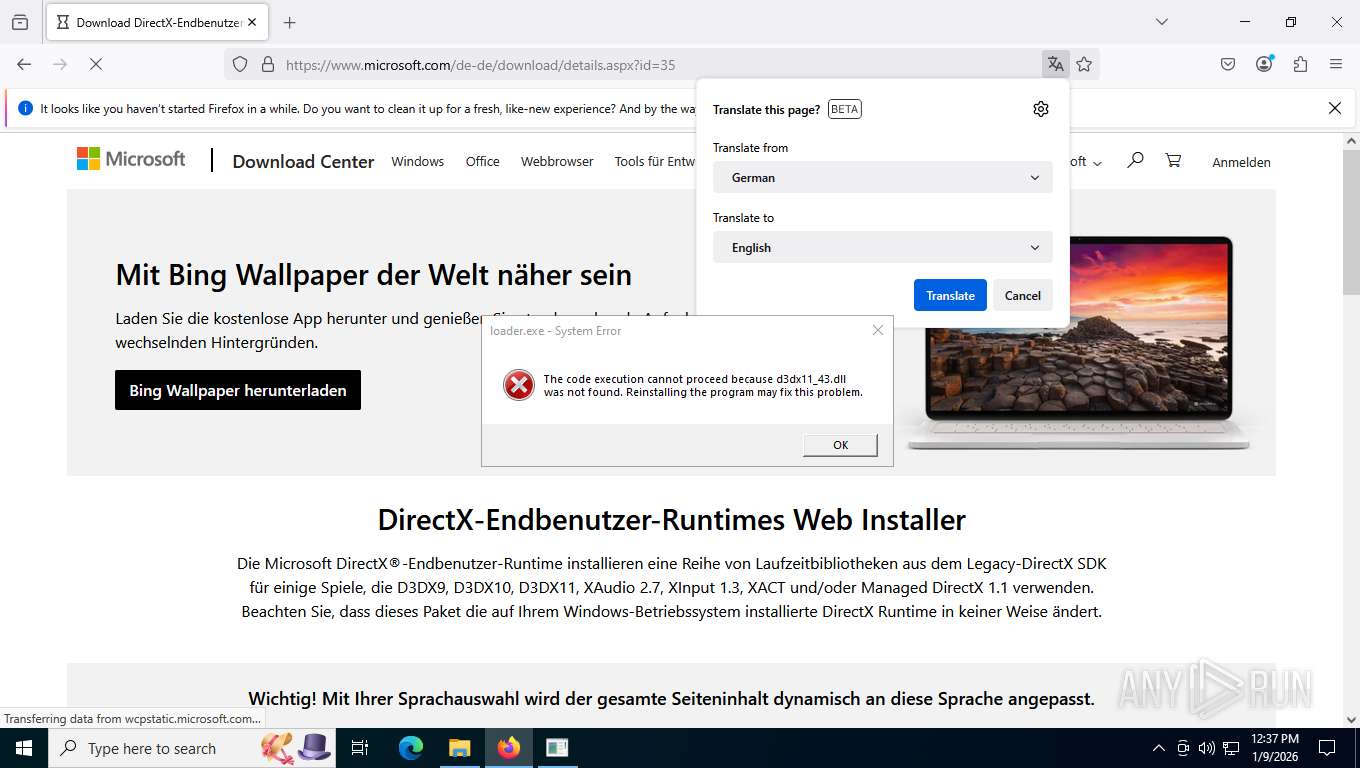
Task: Expand Translate to English dropdown
Action: pos(882,247)
